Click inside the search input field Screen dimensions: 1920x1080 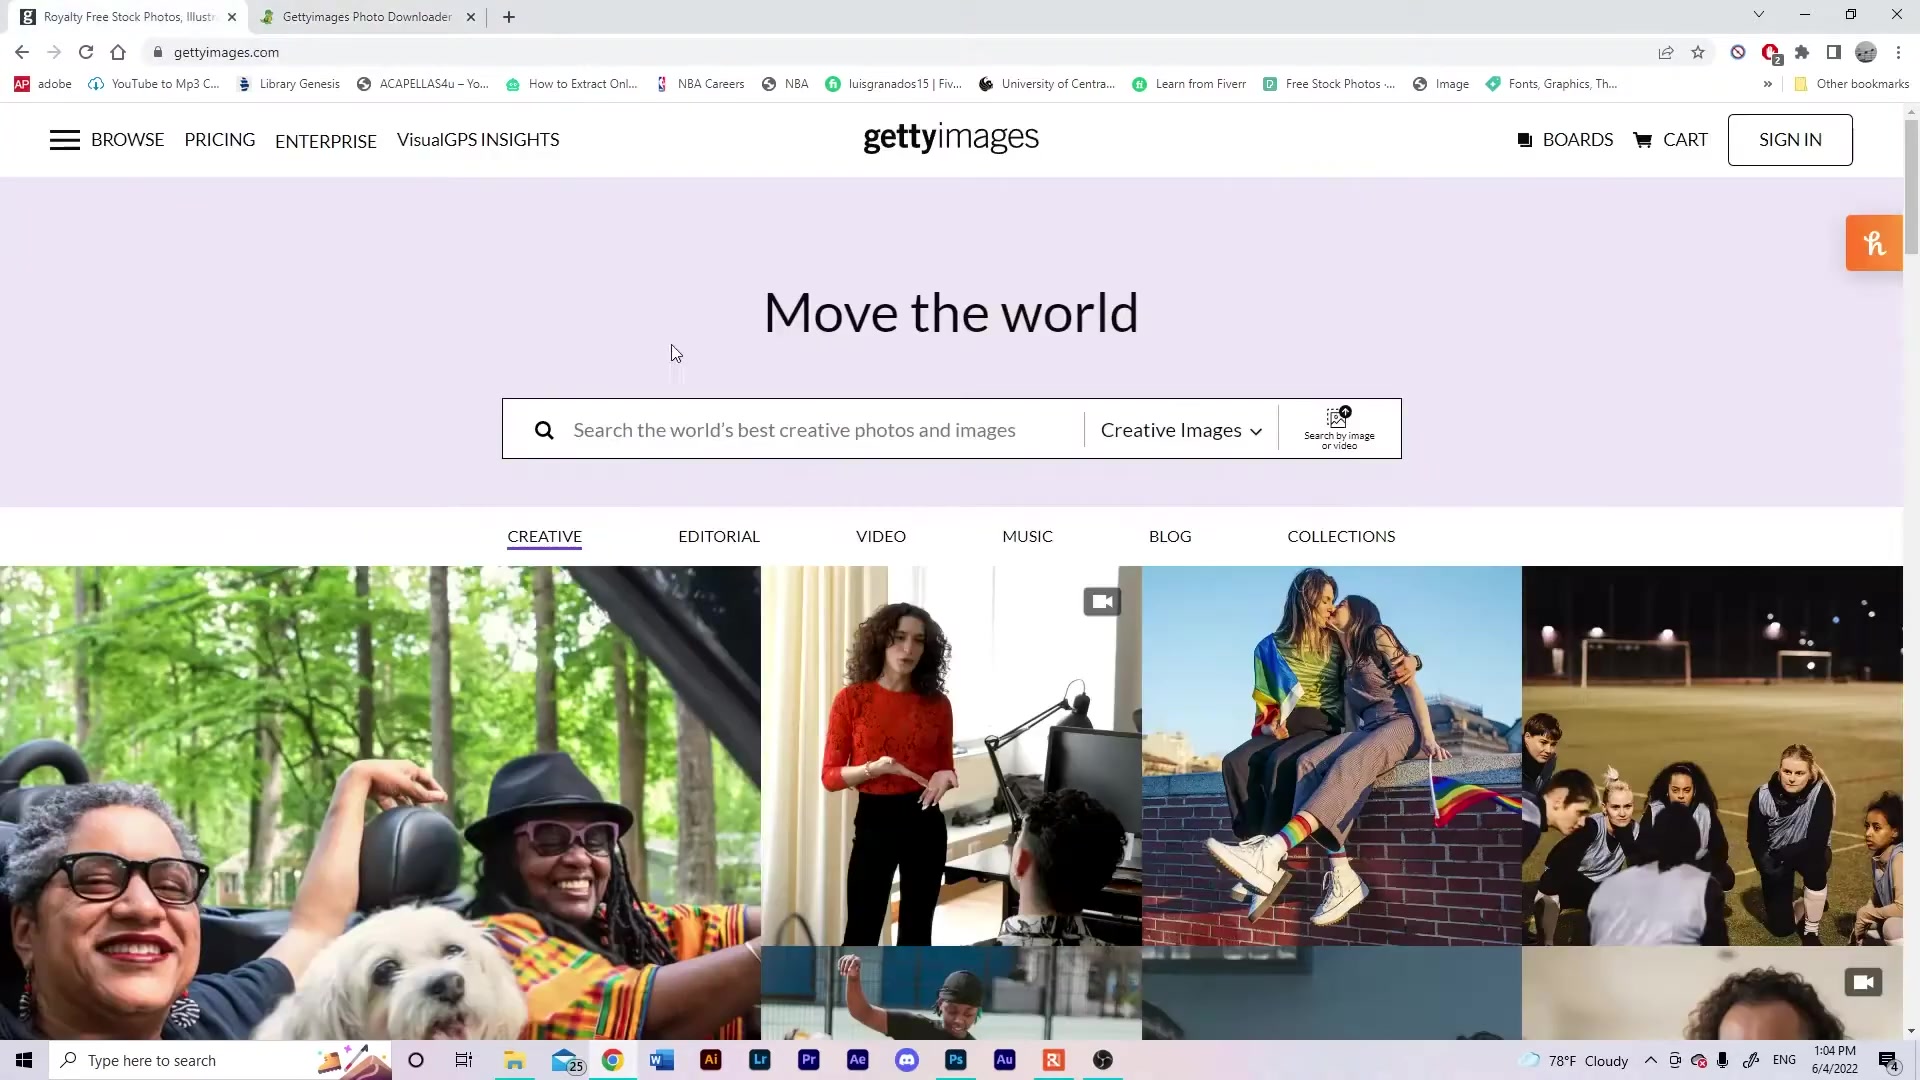[800, 429]
